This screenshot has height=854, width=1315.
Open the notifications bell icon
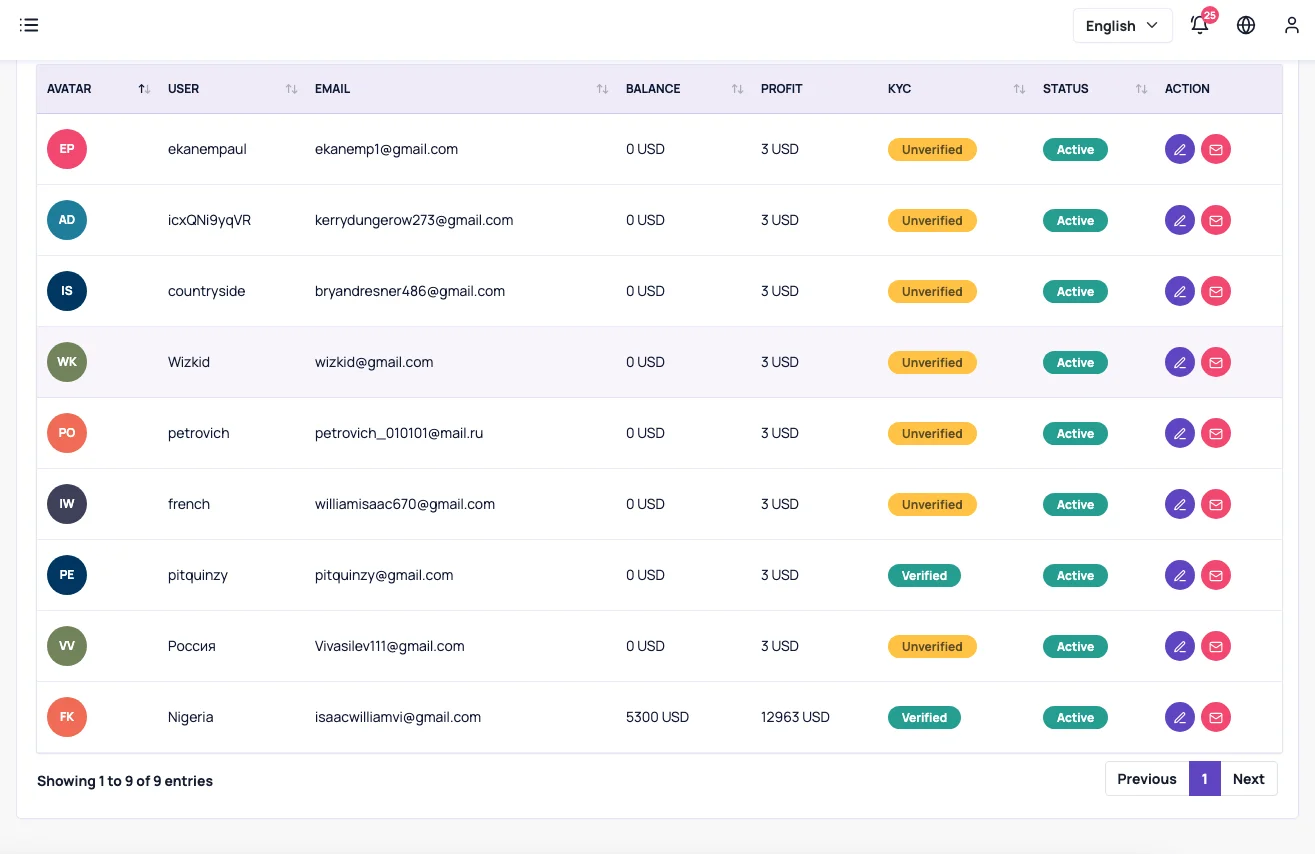1200,25
